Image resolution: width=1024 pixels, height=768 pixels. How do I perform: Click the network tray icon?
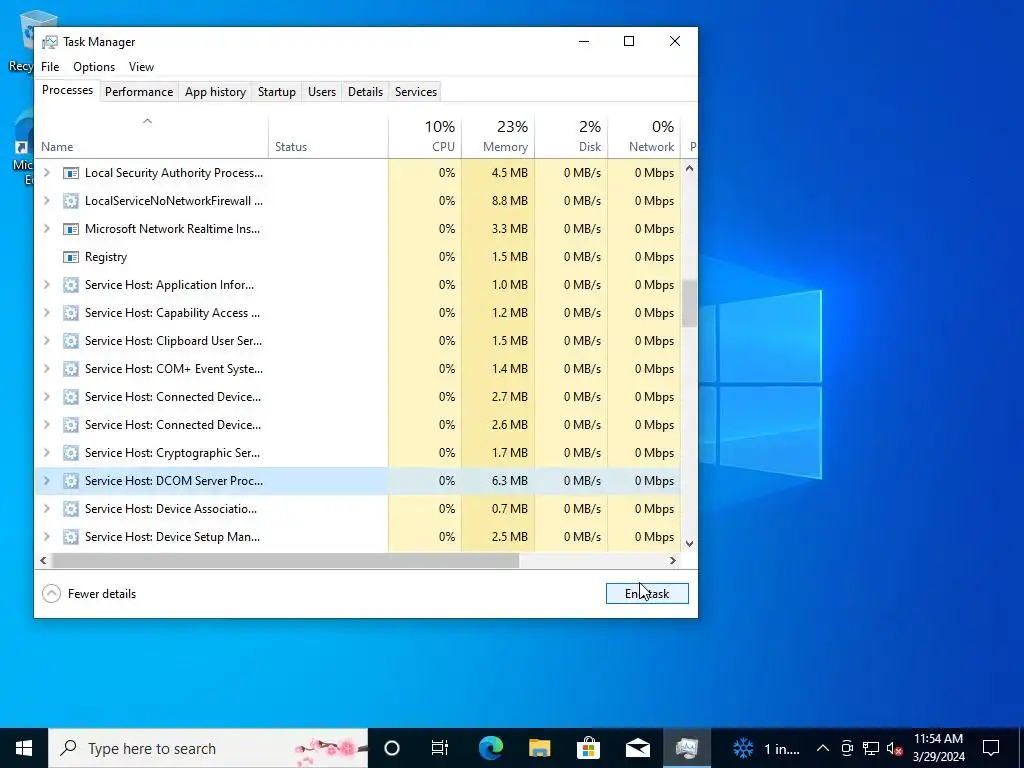point(871,748)
